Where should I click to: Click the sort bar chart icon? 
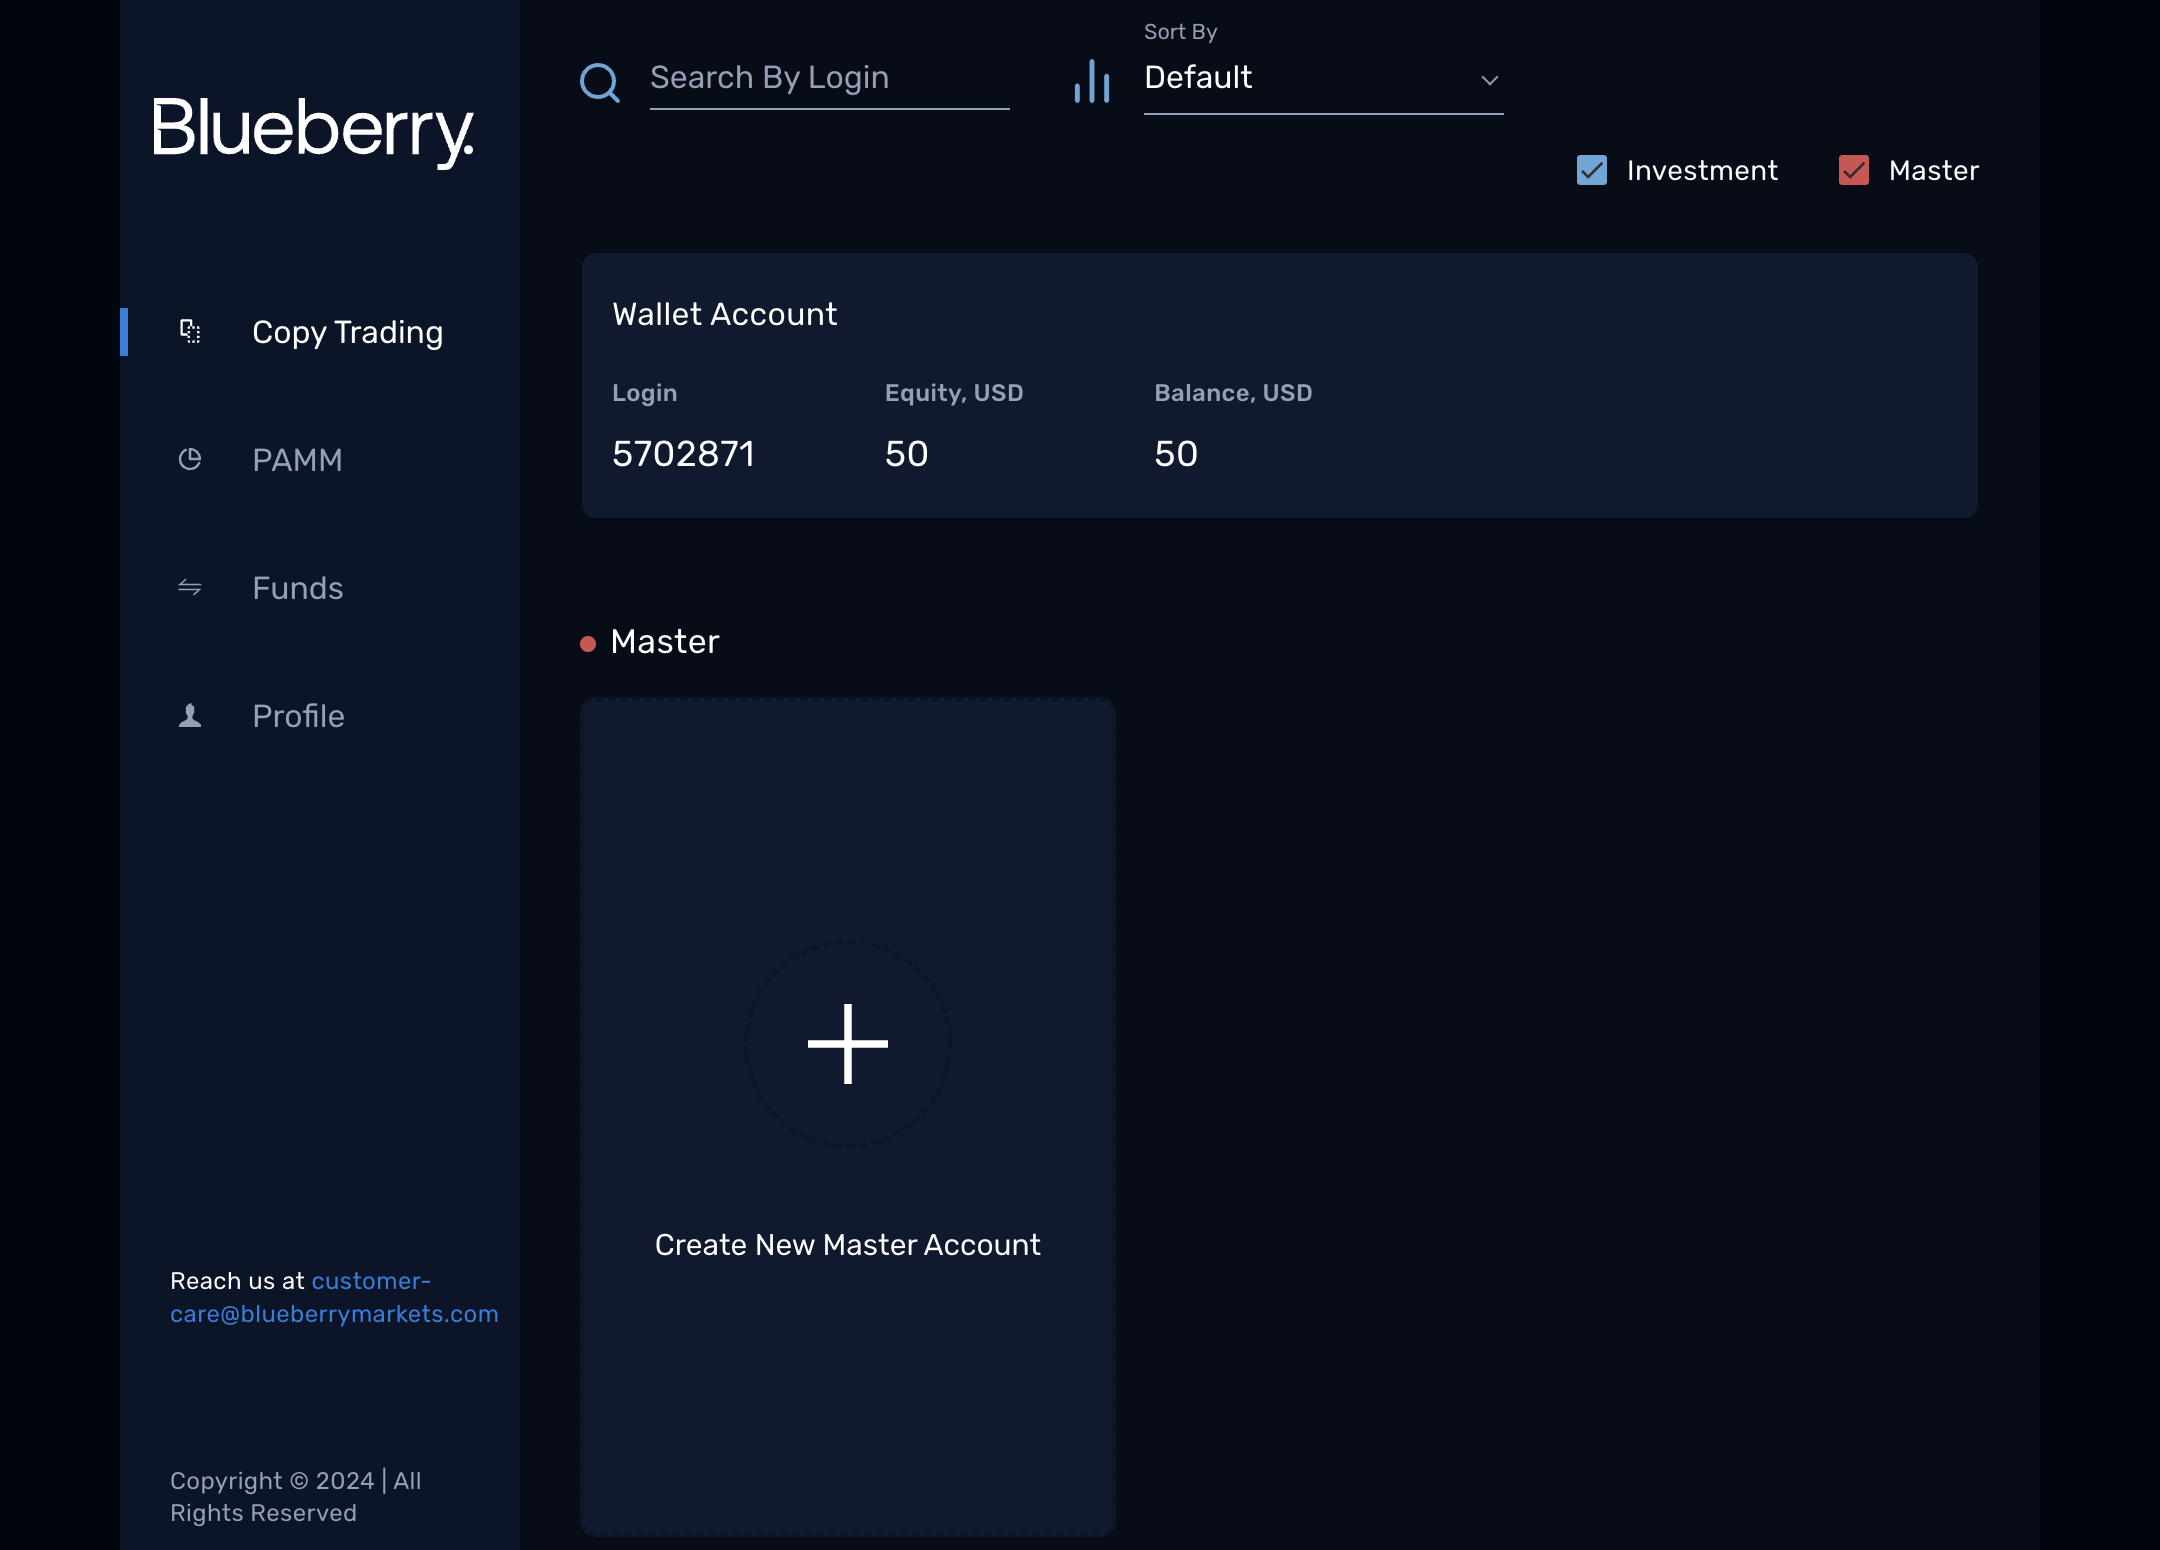click(1092, 81)
